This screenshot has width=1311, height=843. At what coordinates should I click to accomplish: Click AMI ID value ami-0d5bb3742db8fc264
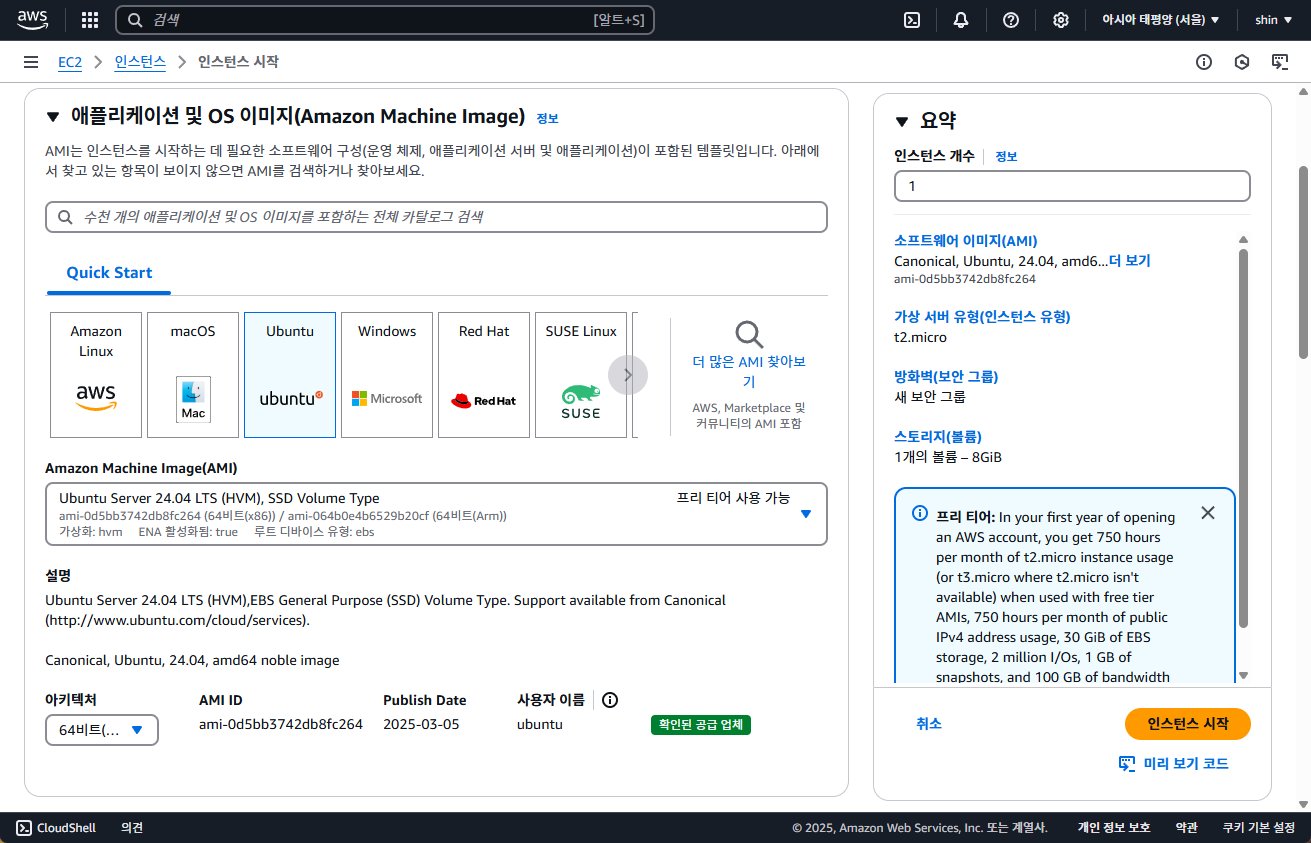[281, 724]
